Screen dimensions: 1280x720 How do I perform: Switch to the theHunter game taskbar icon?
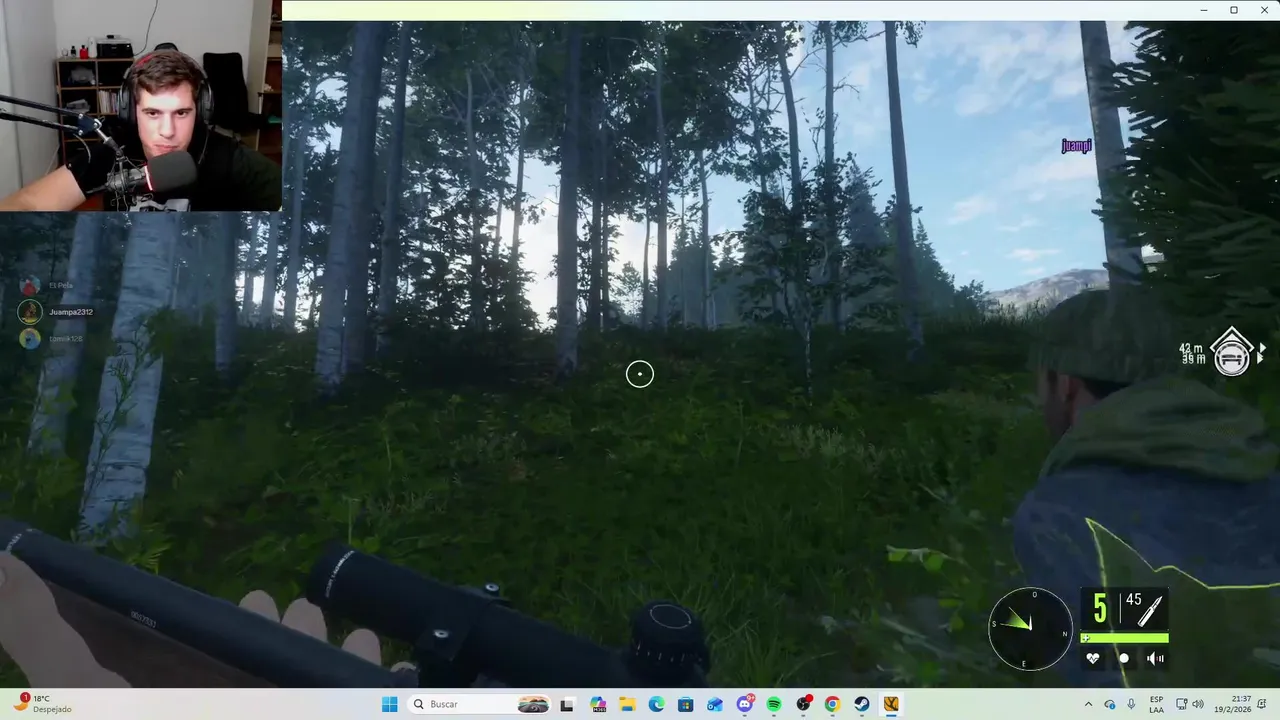pyautogui.click(x=891, y=704)
